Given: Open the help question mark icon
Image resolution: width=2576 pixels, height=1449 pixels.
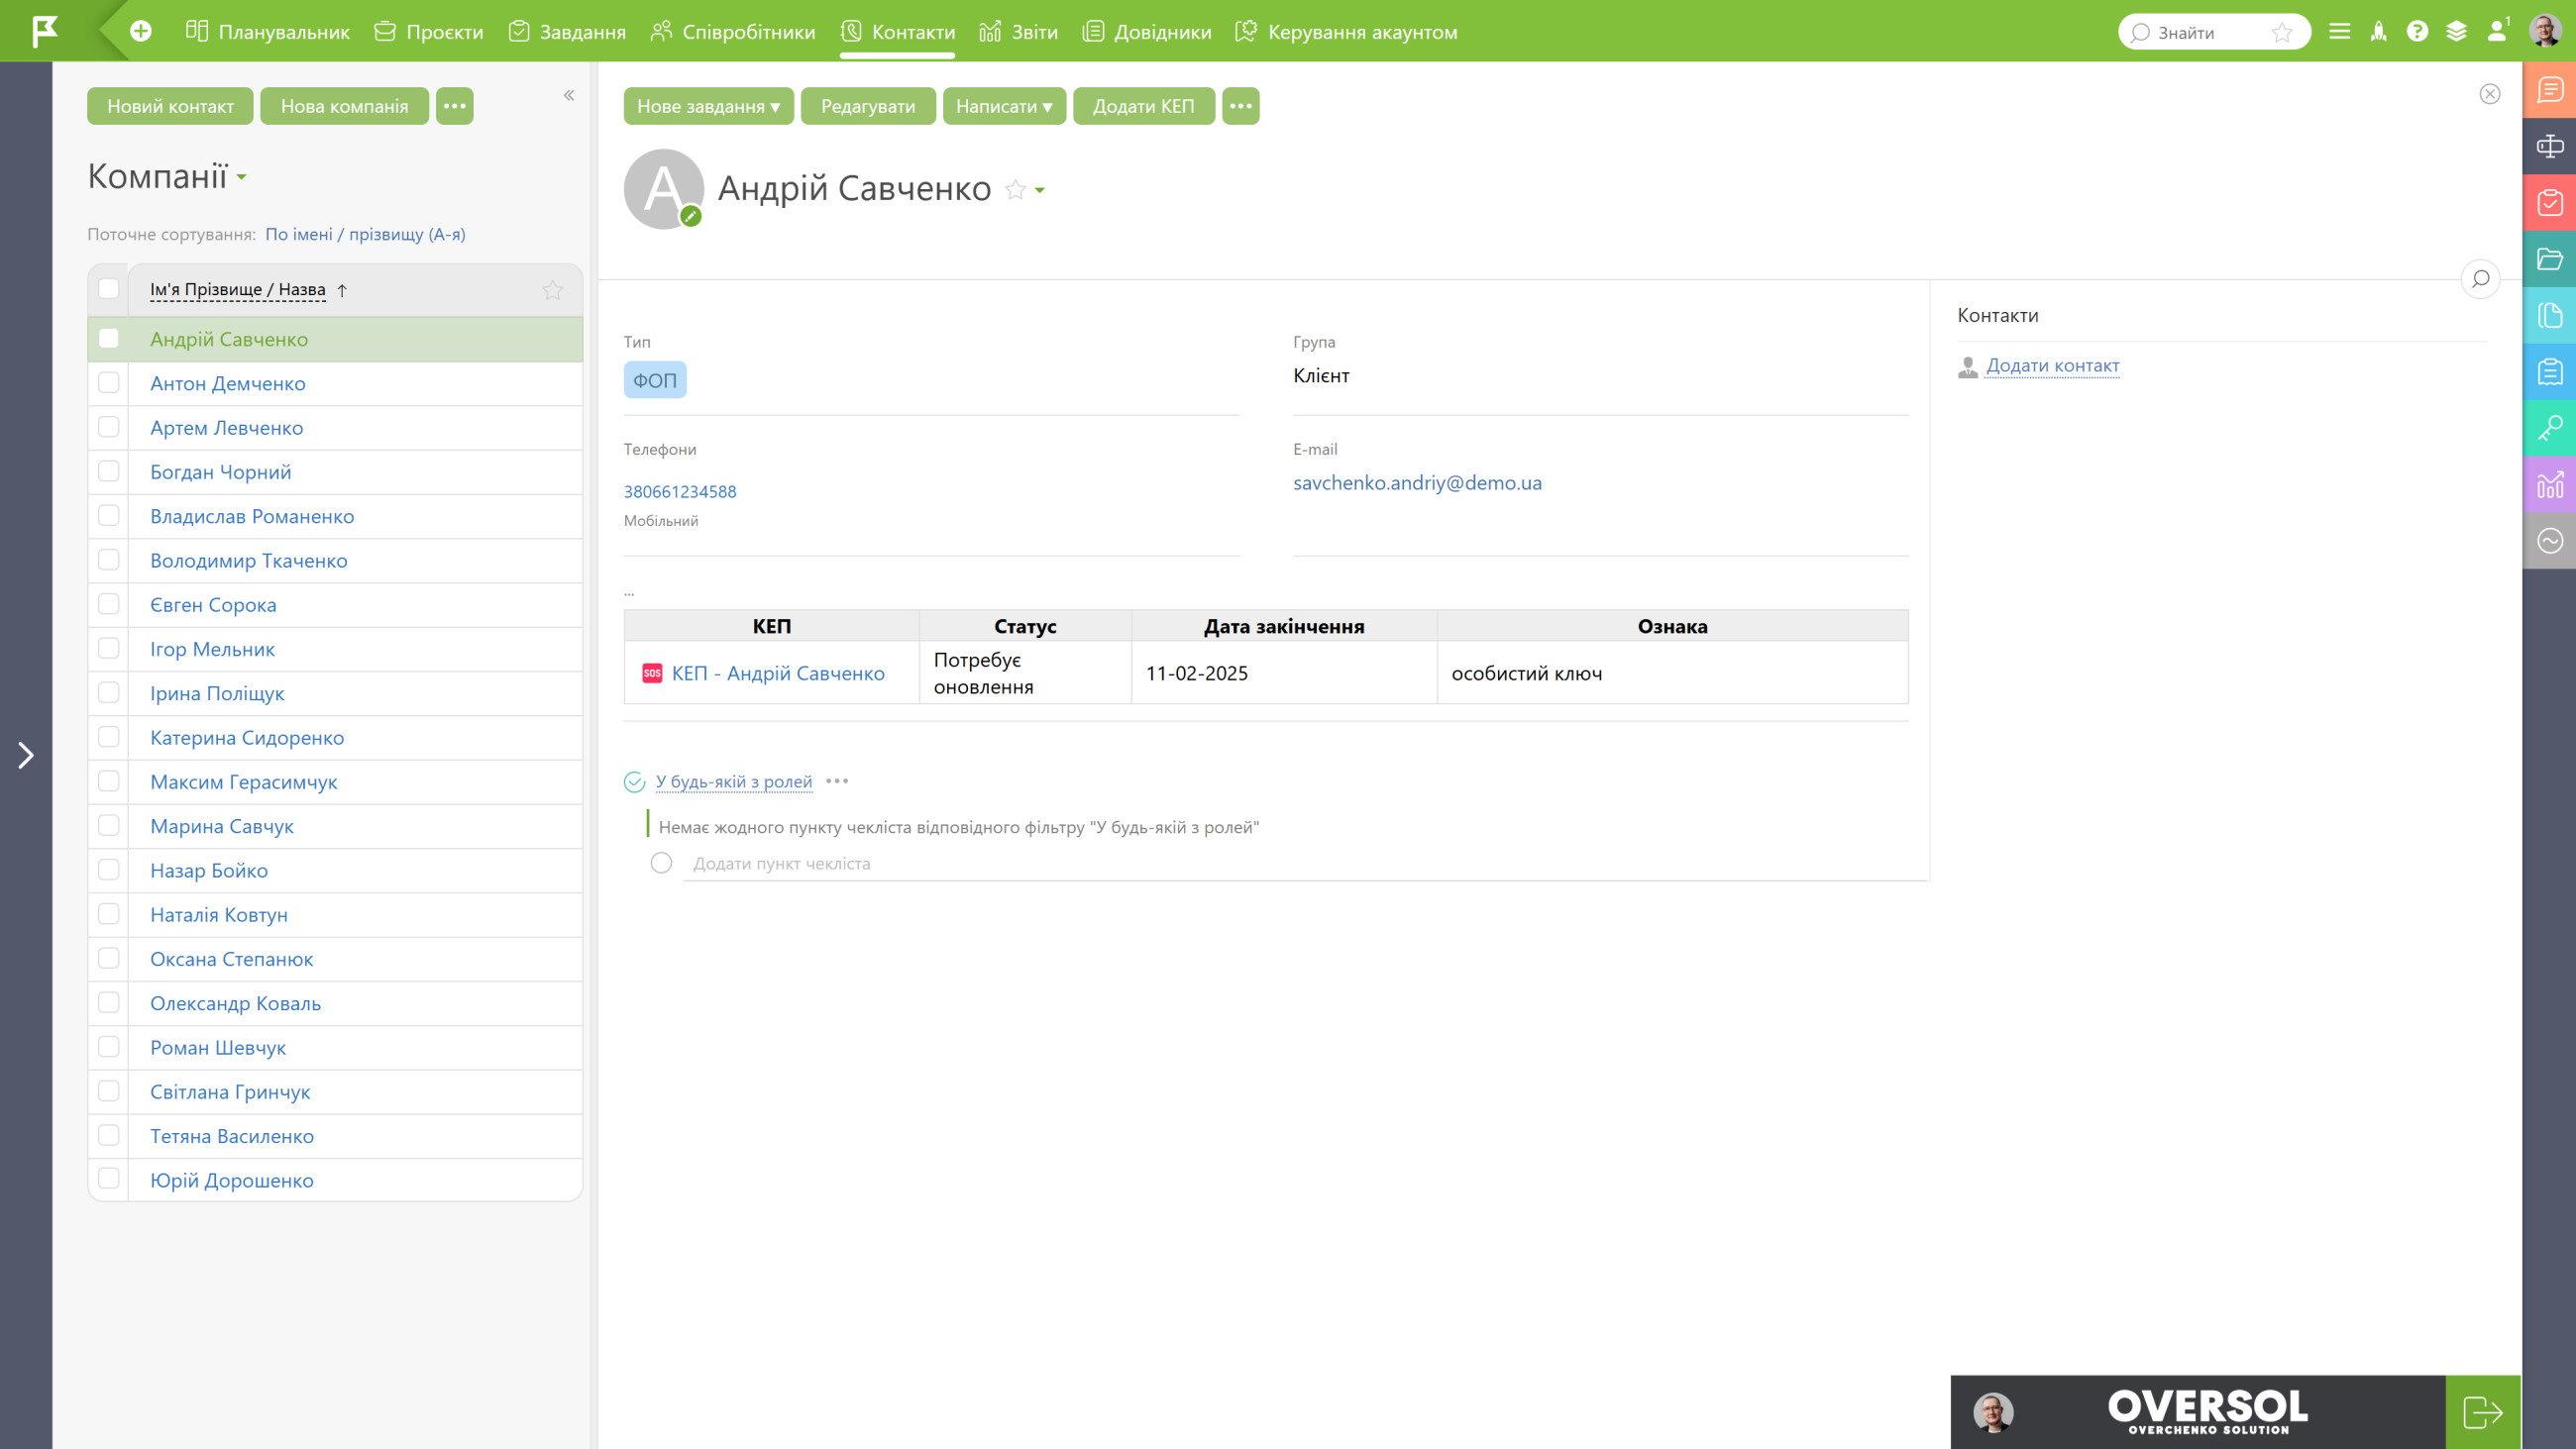Looking at the screenshot, I should point(2417,31).
